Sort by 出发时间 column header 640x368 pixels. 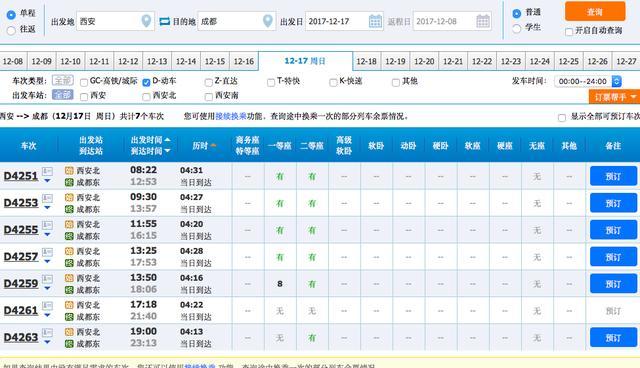coord(150,140)
